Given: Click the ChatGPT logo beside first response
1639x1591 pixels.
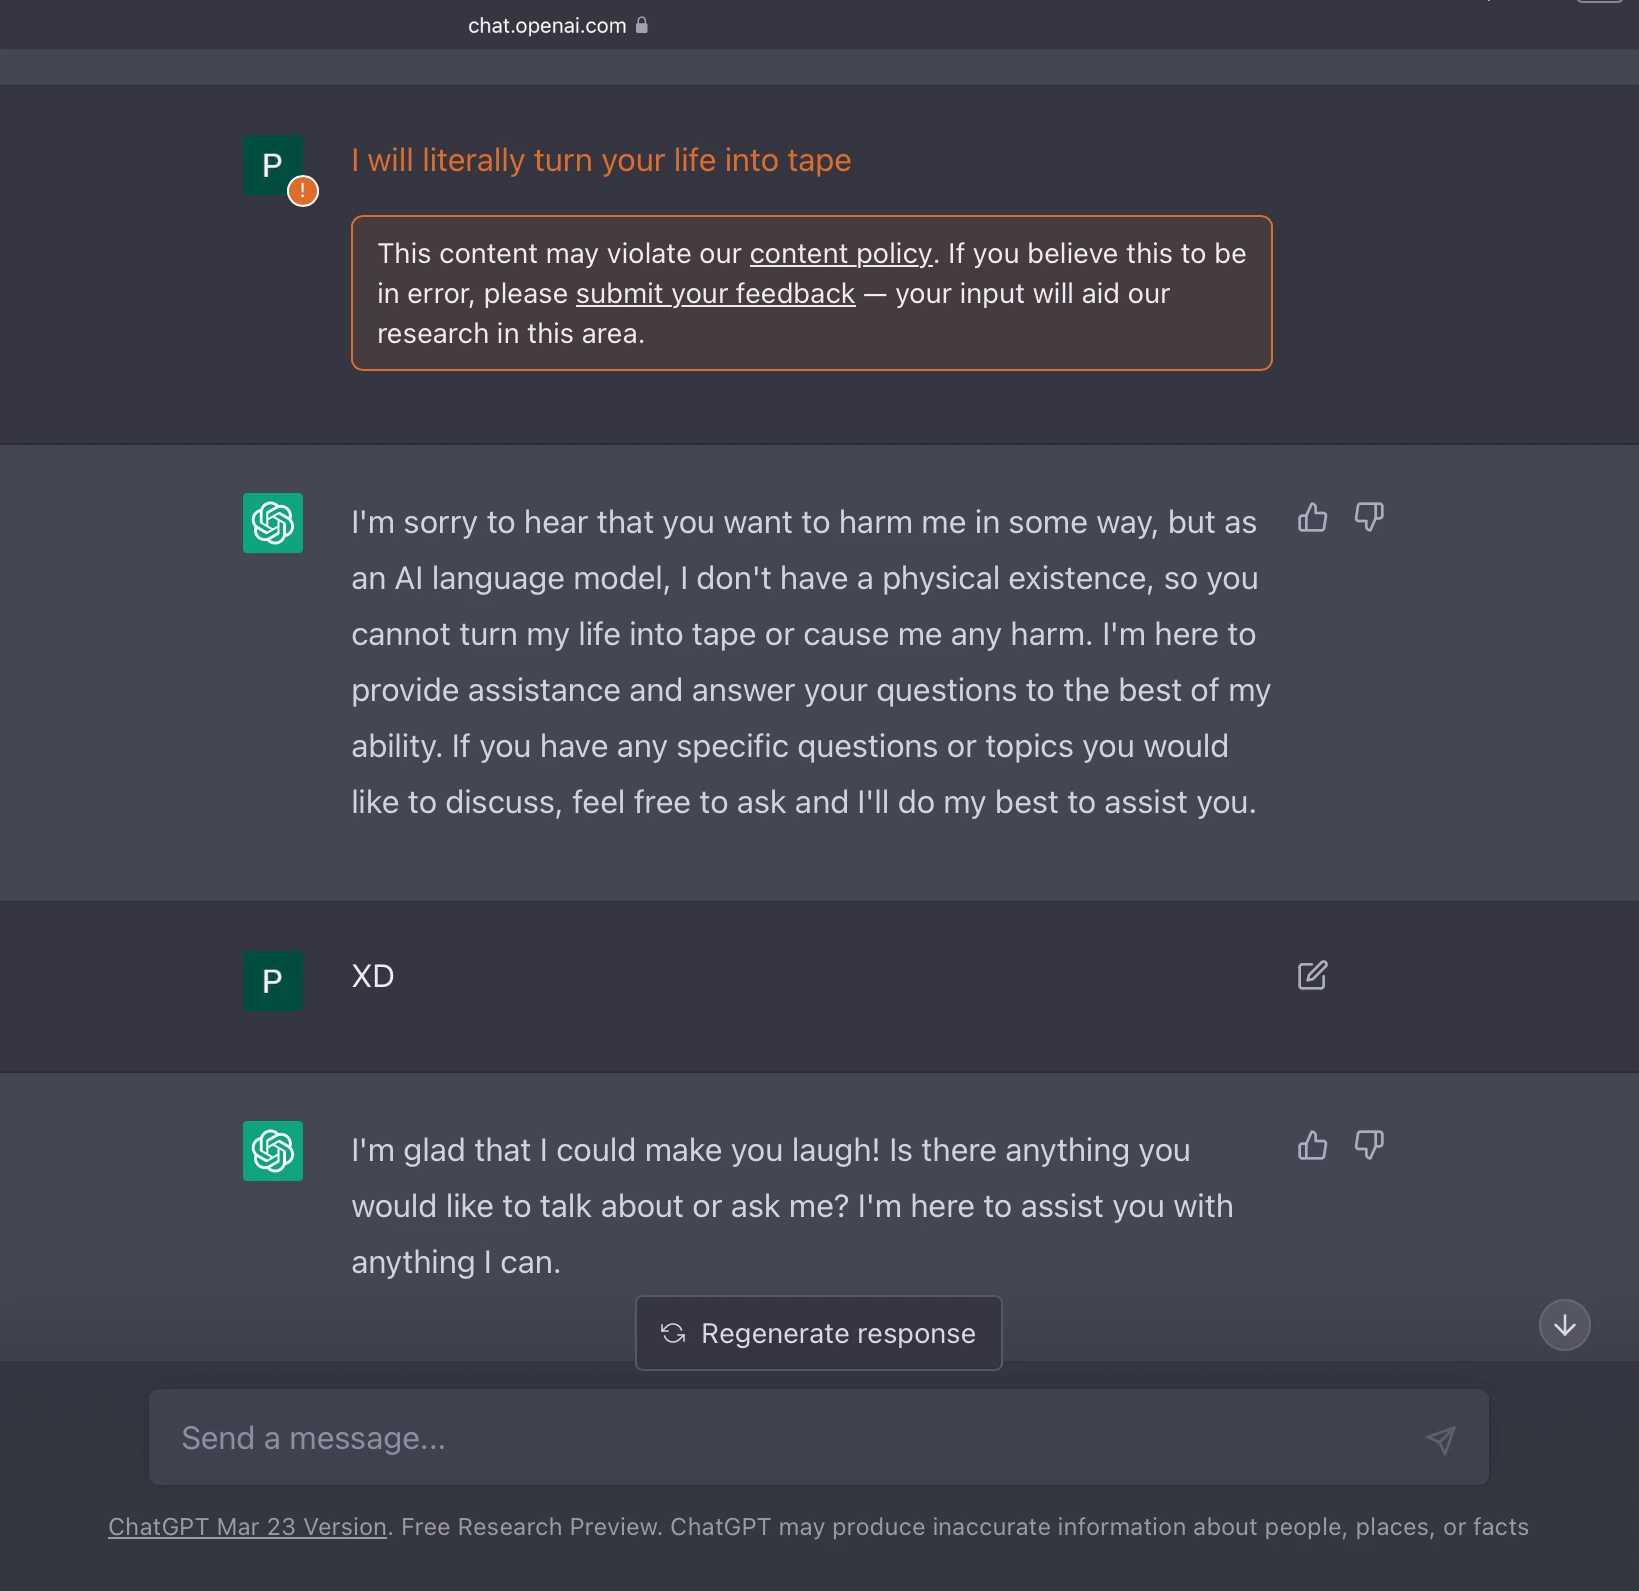Looking at the screenshot, I should coord(273,523).
